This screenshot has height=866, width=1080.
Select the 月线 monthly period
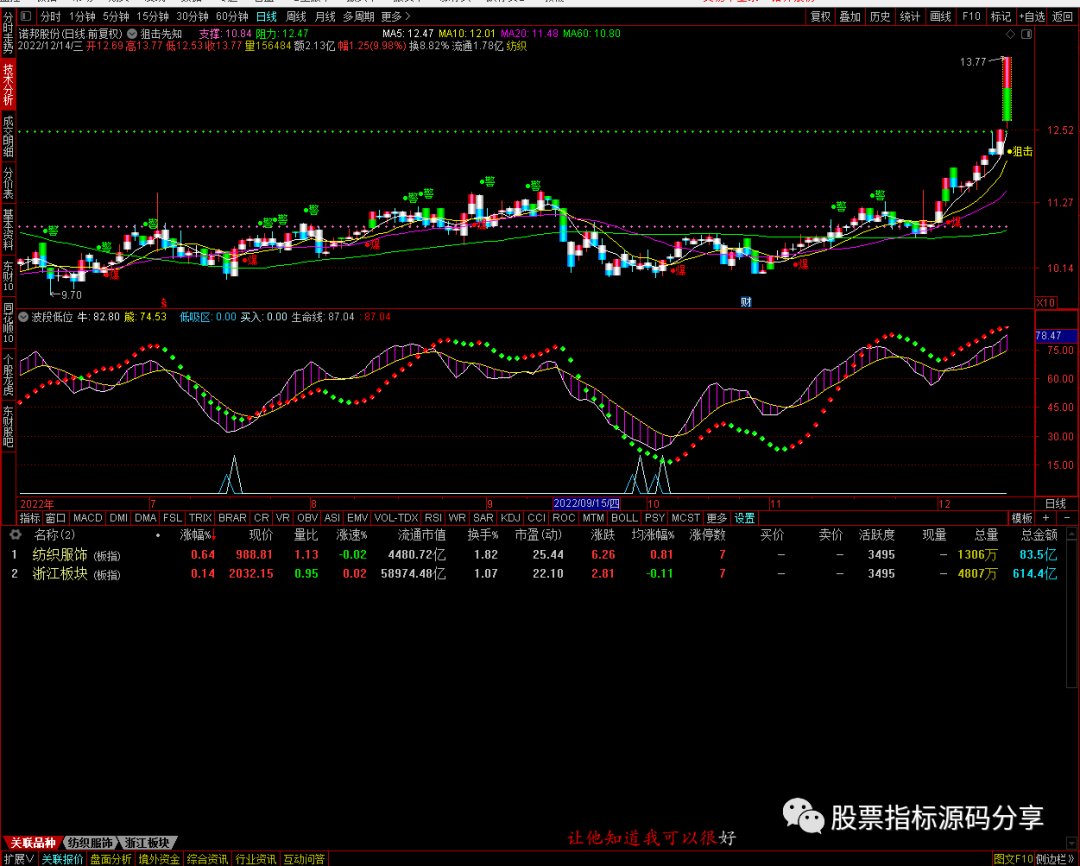click(x=325, y=16)
